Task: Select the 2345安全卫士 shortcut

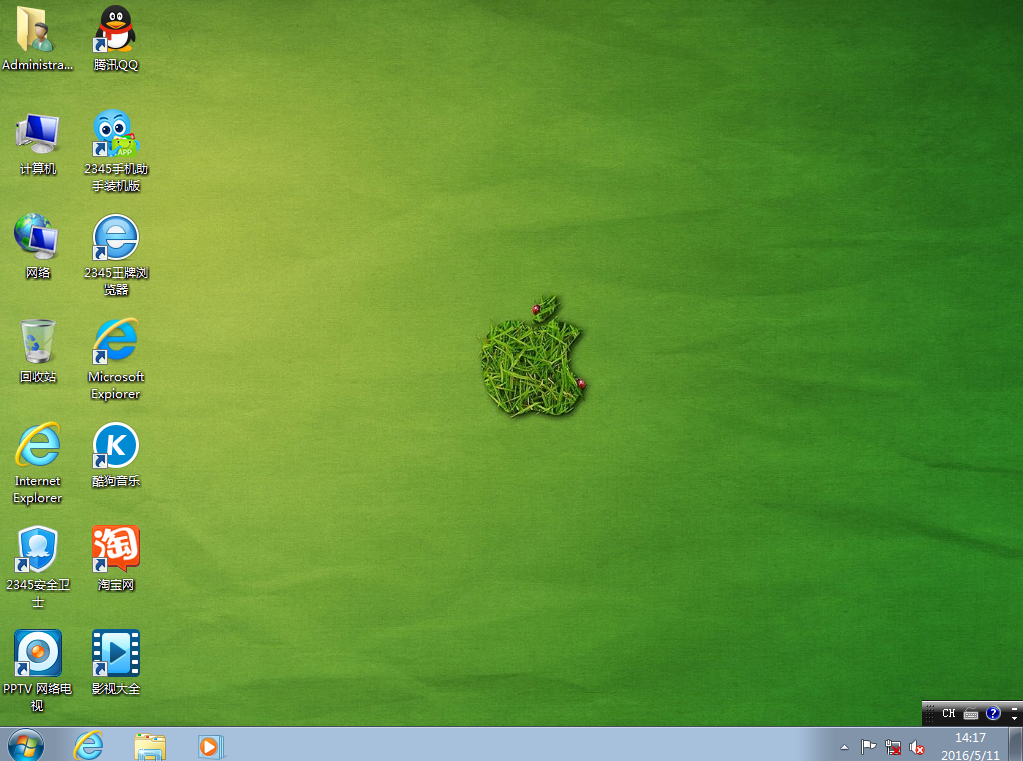Action: 37,567
